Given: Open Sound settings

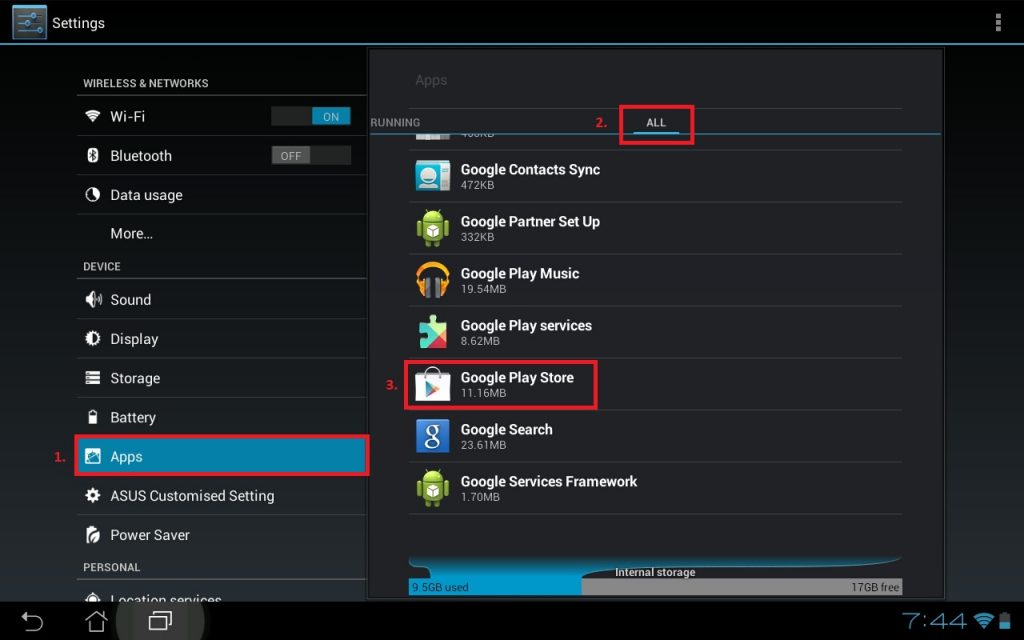Looking at the screenshot, I should point(221,300).
